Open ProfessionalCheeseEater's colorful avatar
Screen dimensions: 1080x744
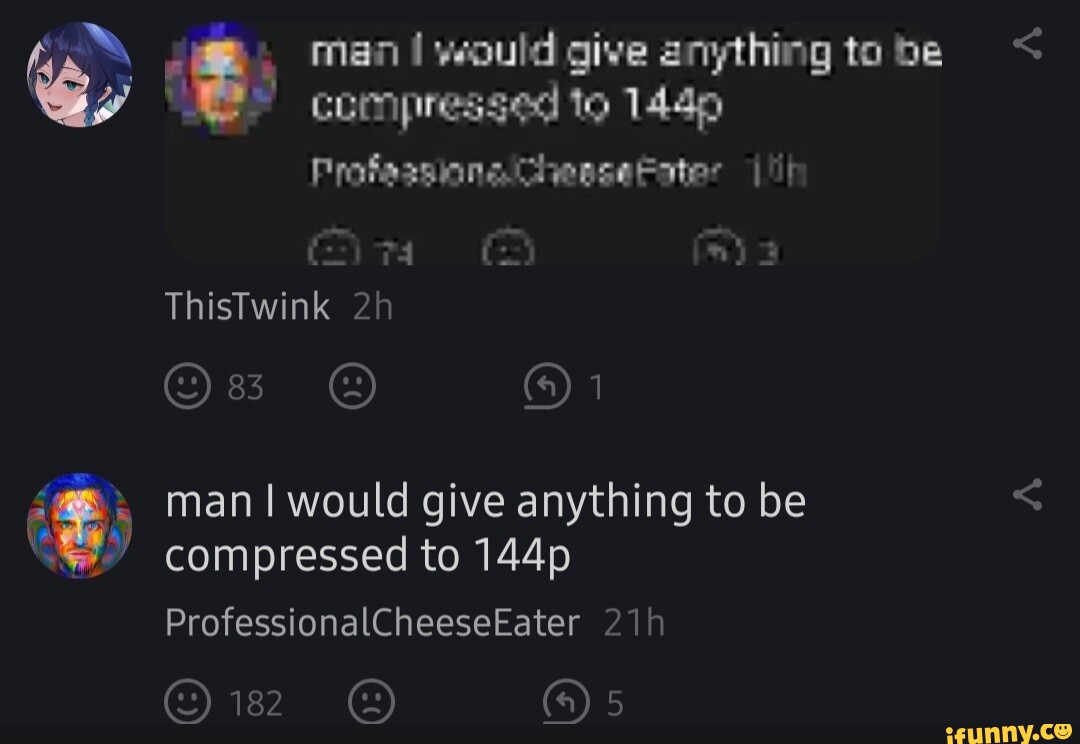tap(79, 526)
